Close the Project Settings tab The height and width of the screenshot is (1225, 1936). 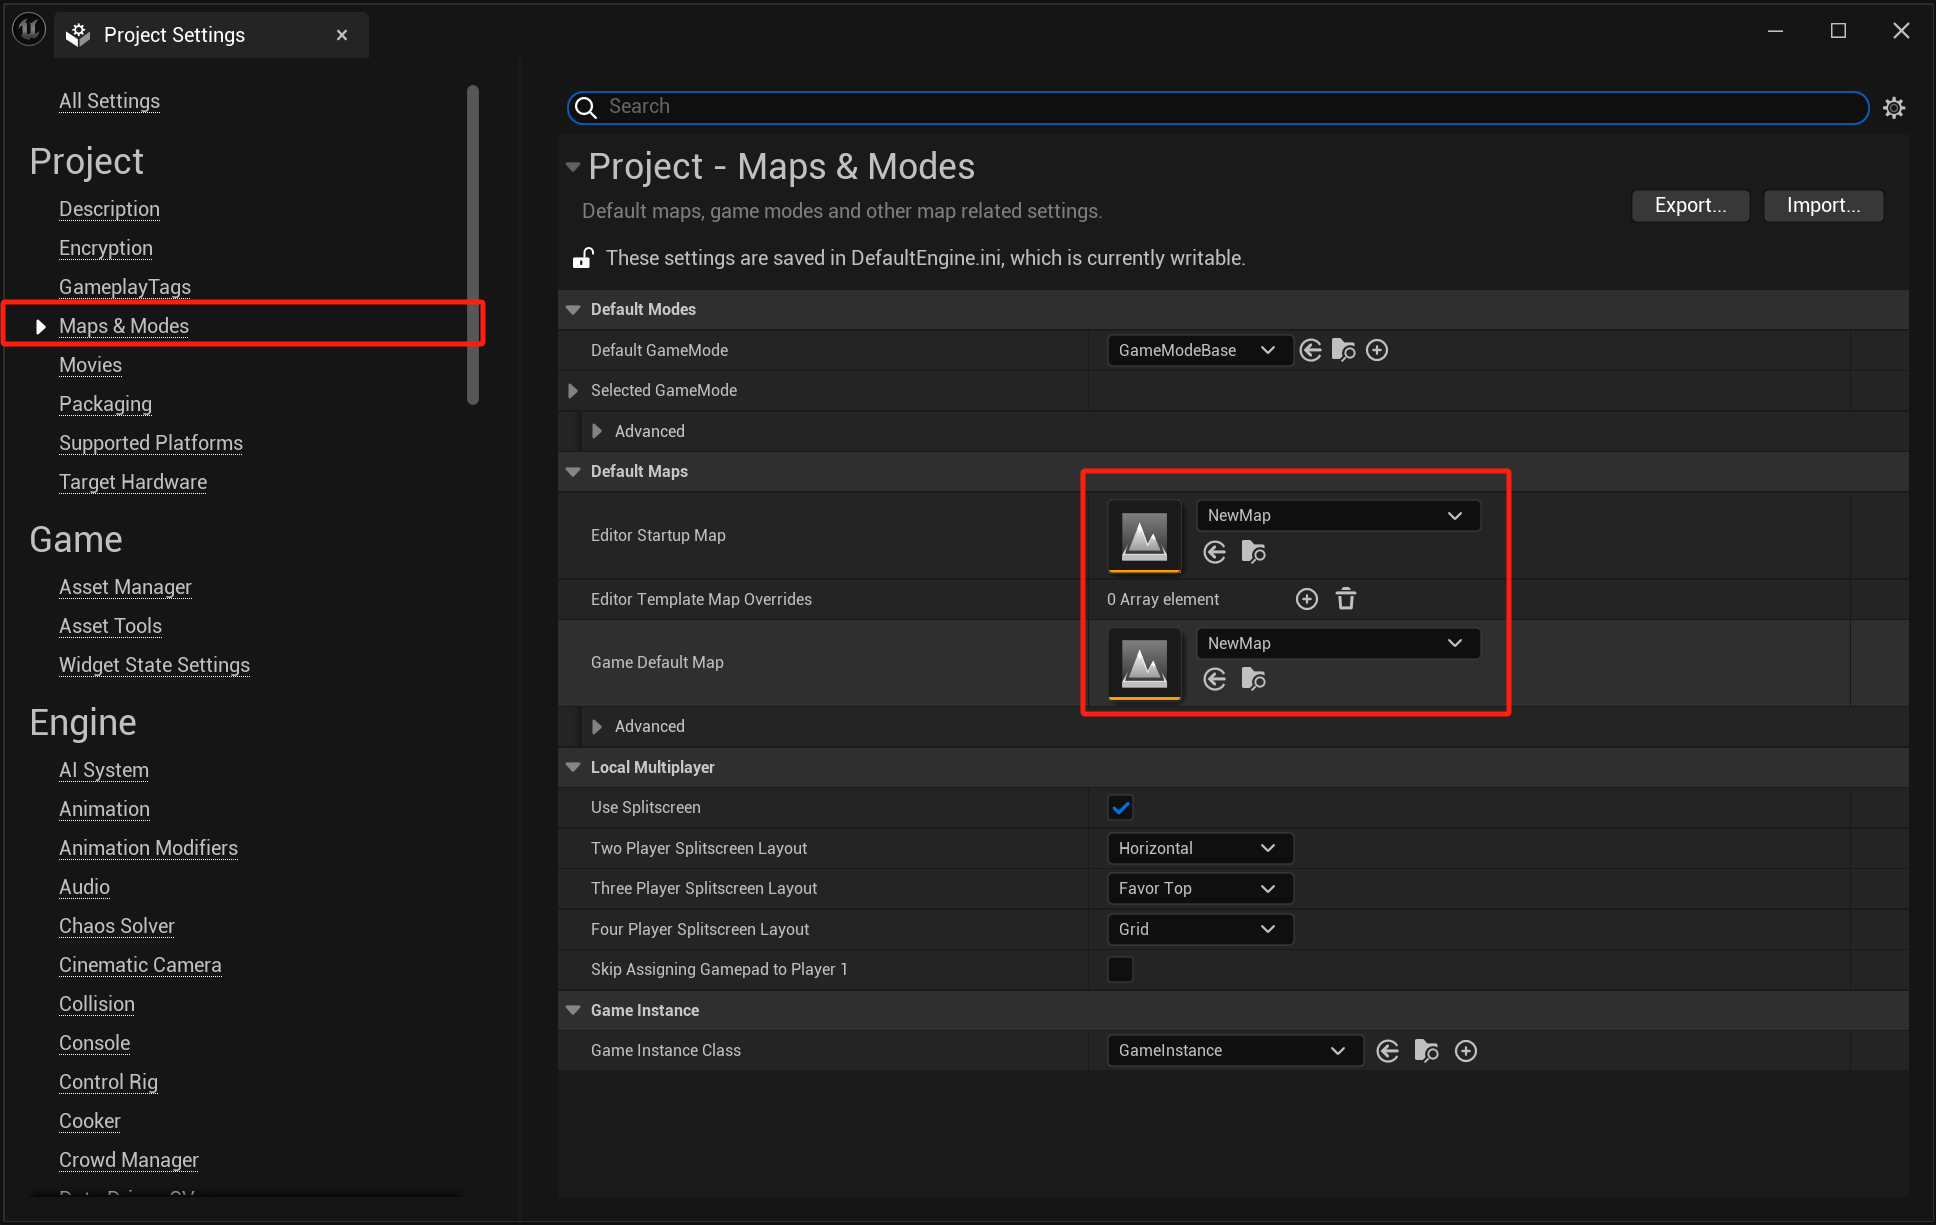click(342, 35)
